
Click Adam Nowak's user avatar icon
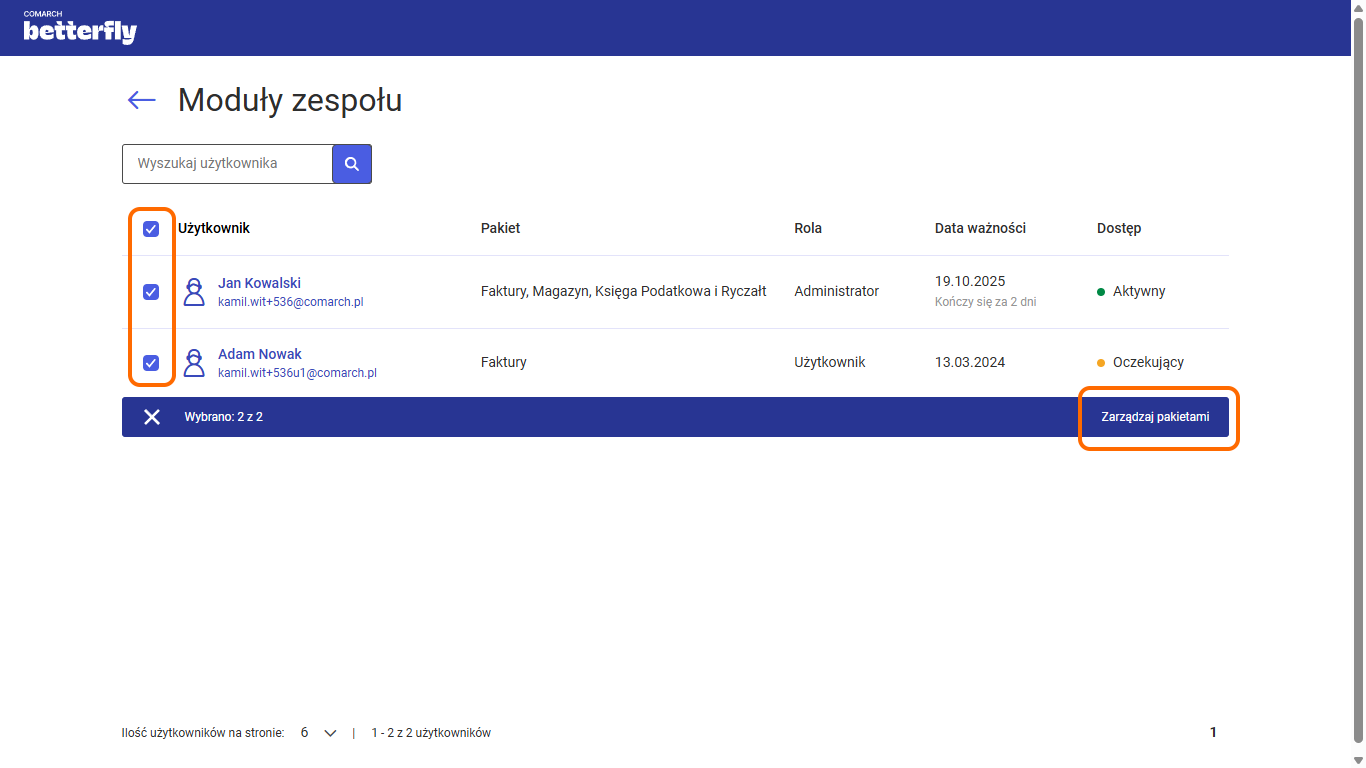tap(194, 363)
